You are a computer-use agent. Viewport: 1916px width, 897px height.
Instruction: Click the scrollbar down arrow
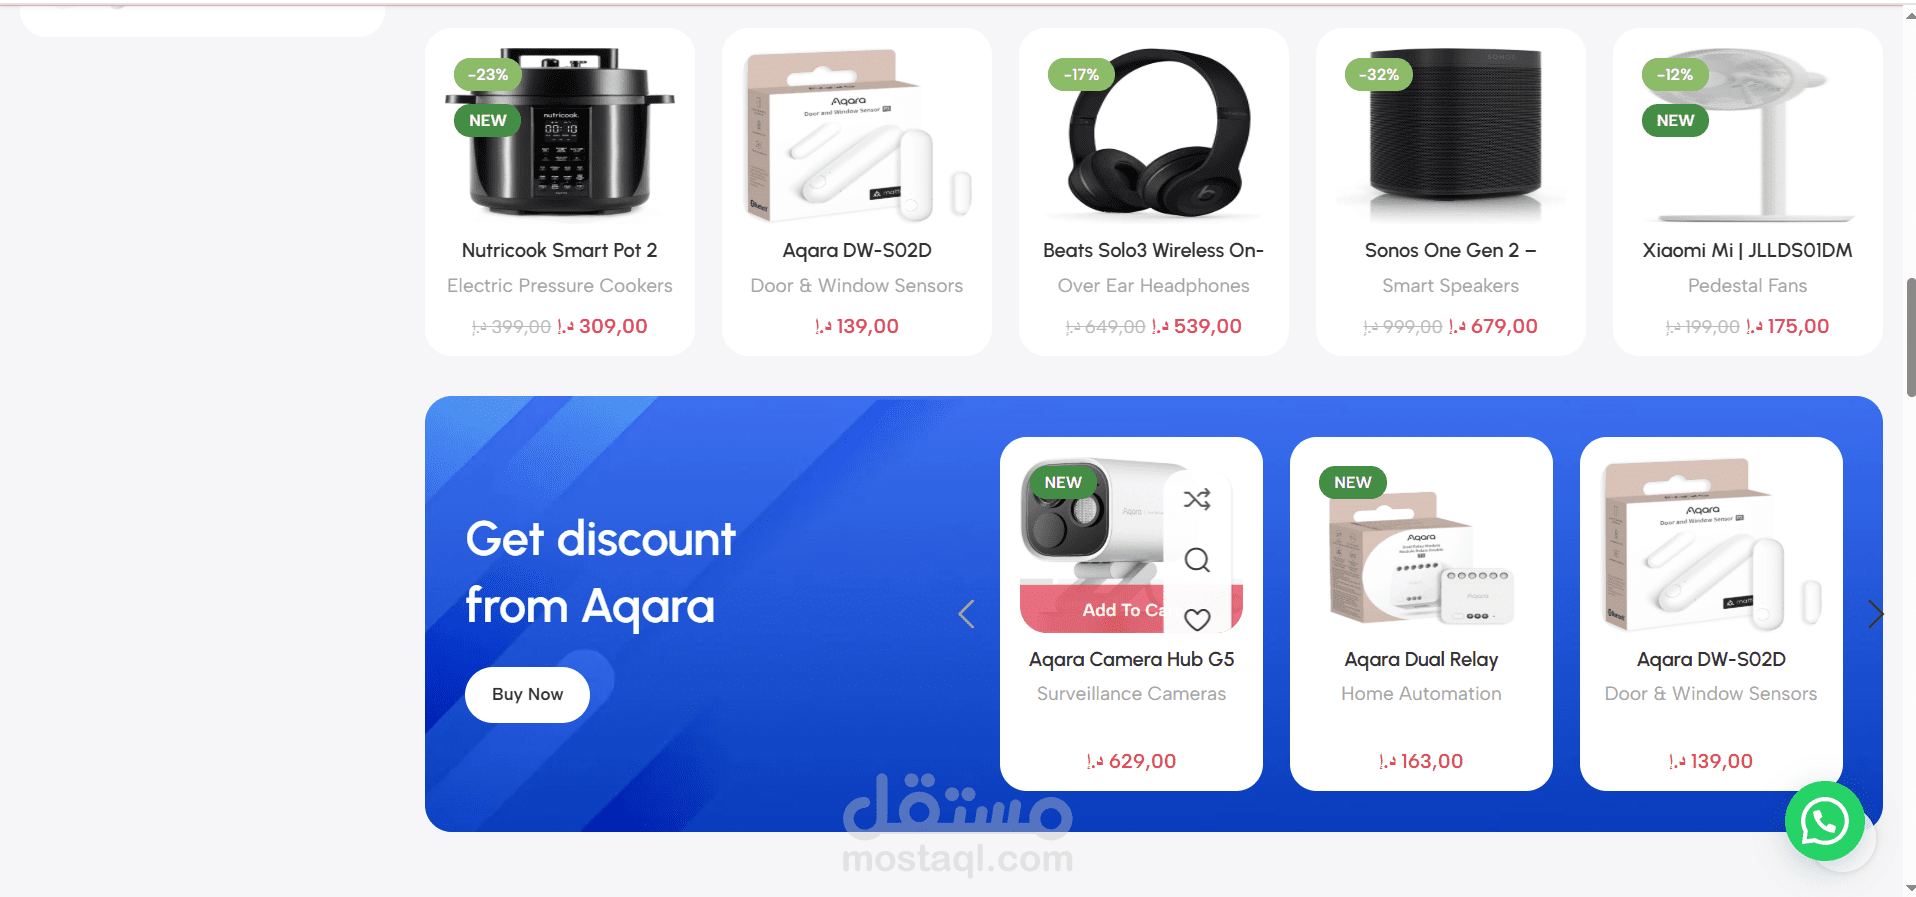point(1911,888)
